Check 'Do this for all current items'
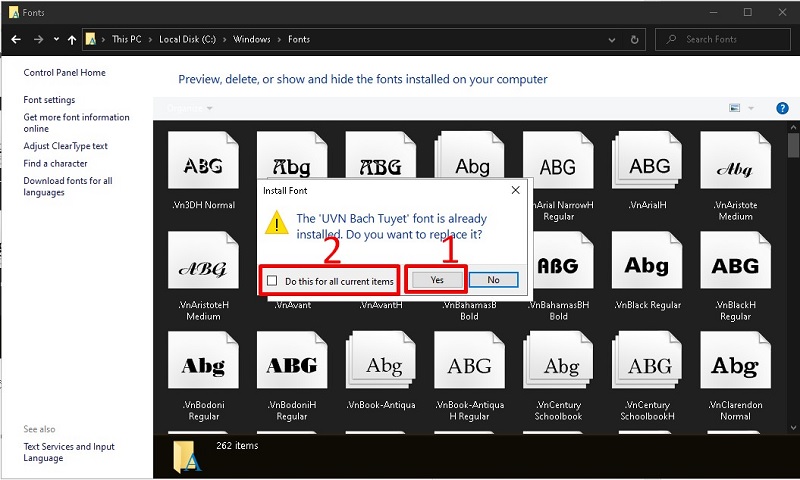This screenshot has height=480, width=800. (x=272, y=281)
